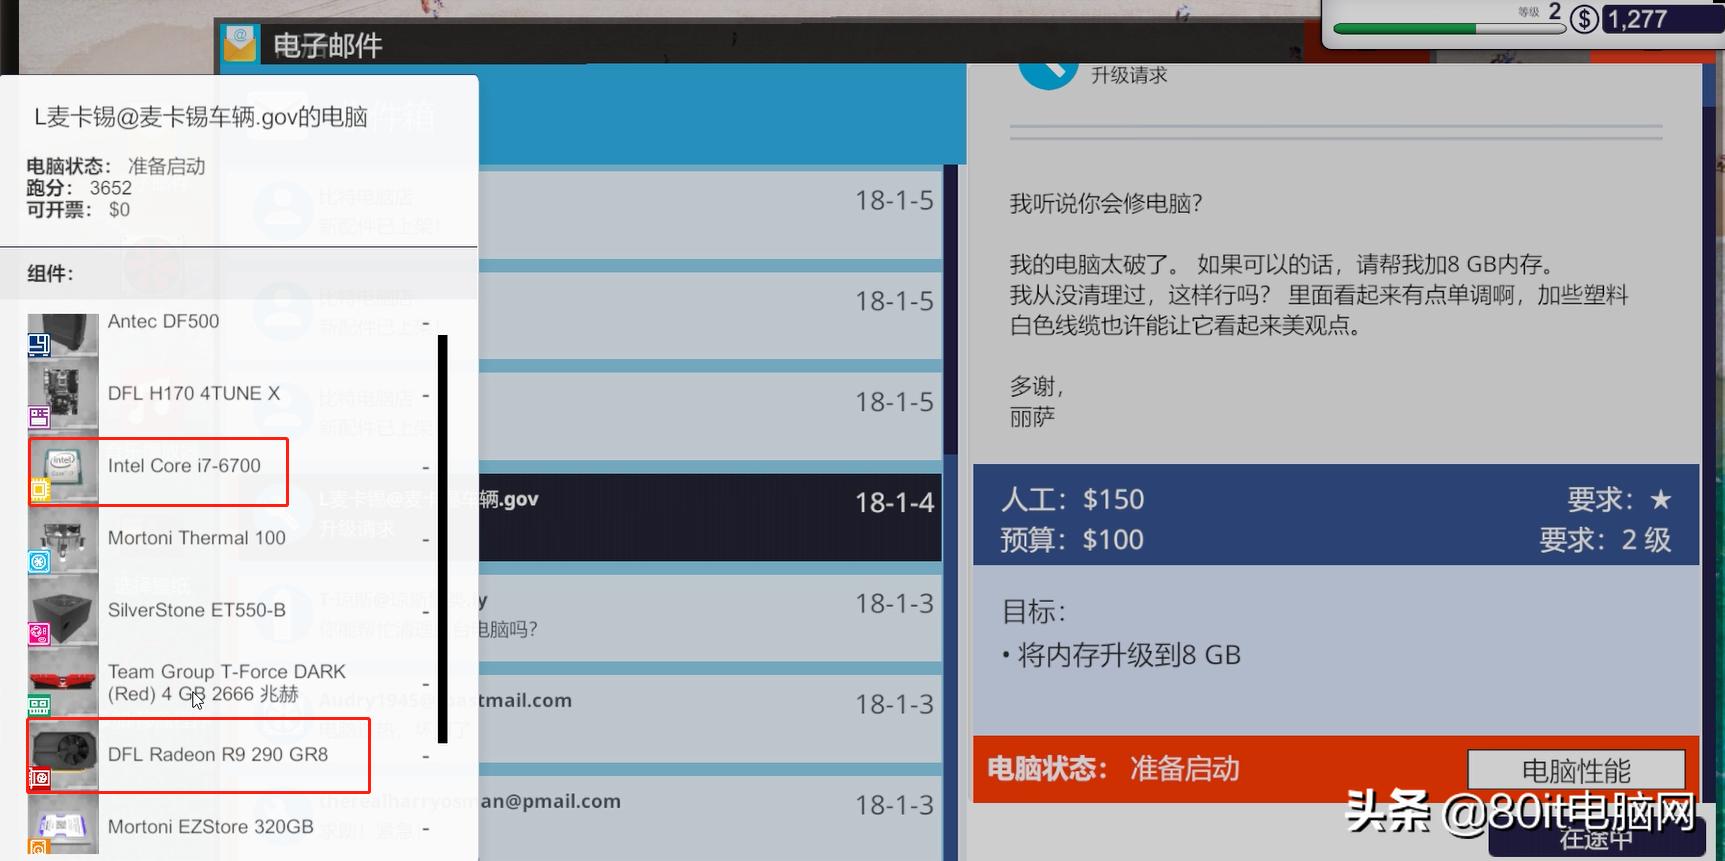Click the component list vertical scrollbar
Screen dimensions: 1725x861
click(442, 539)
